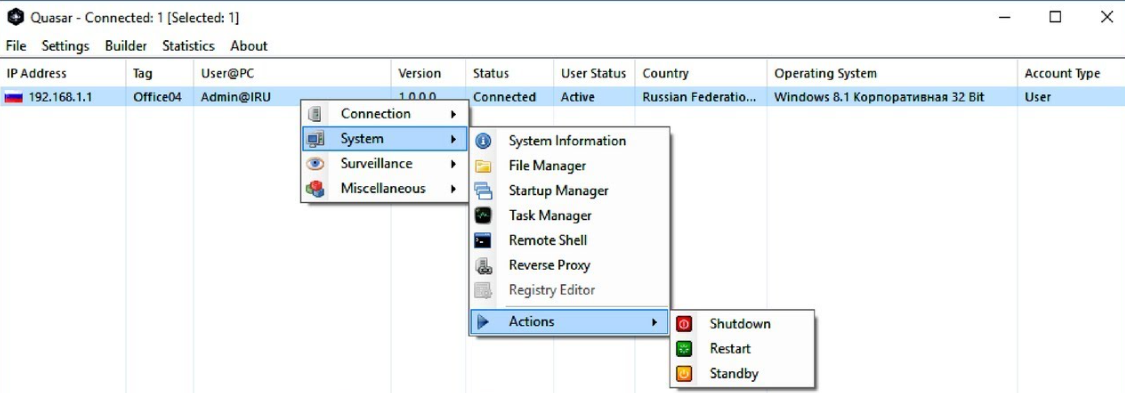Click the Connected status cell
This screenshot has width=1125, height=393.
pos(504,98)
